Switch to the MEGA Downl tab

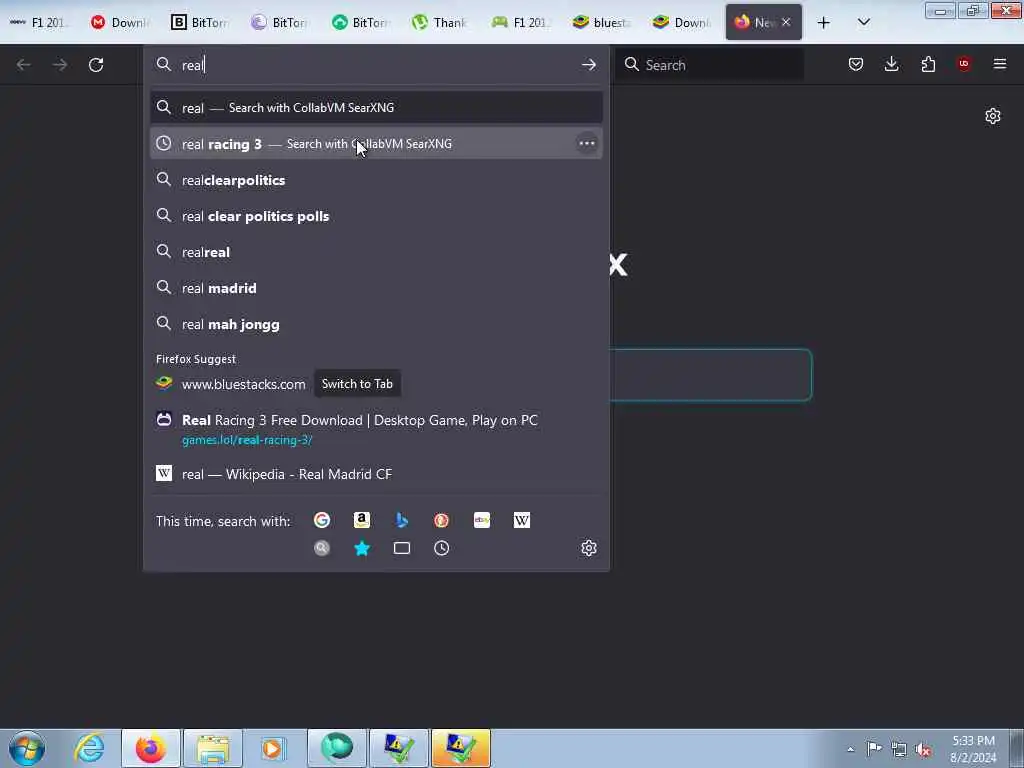pyautogui.click(x=120, y=22)
